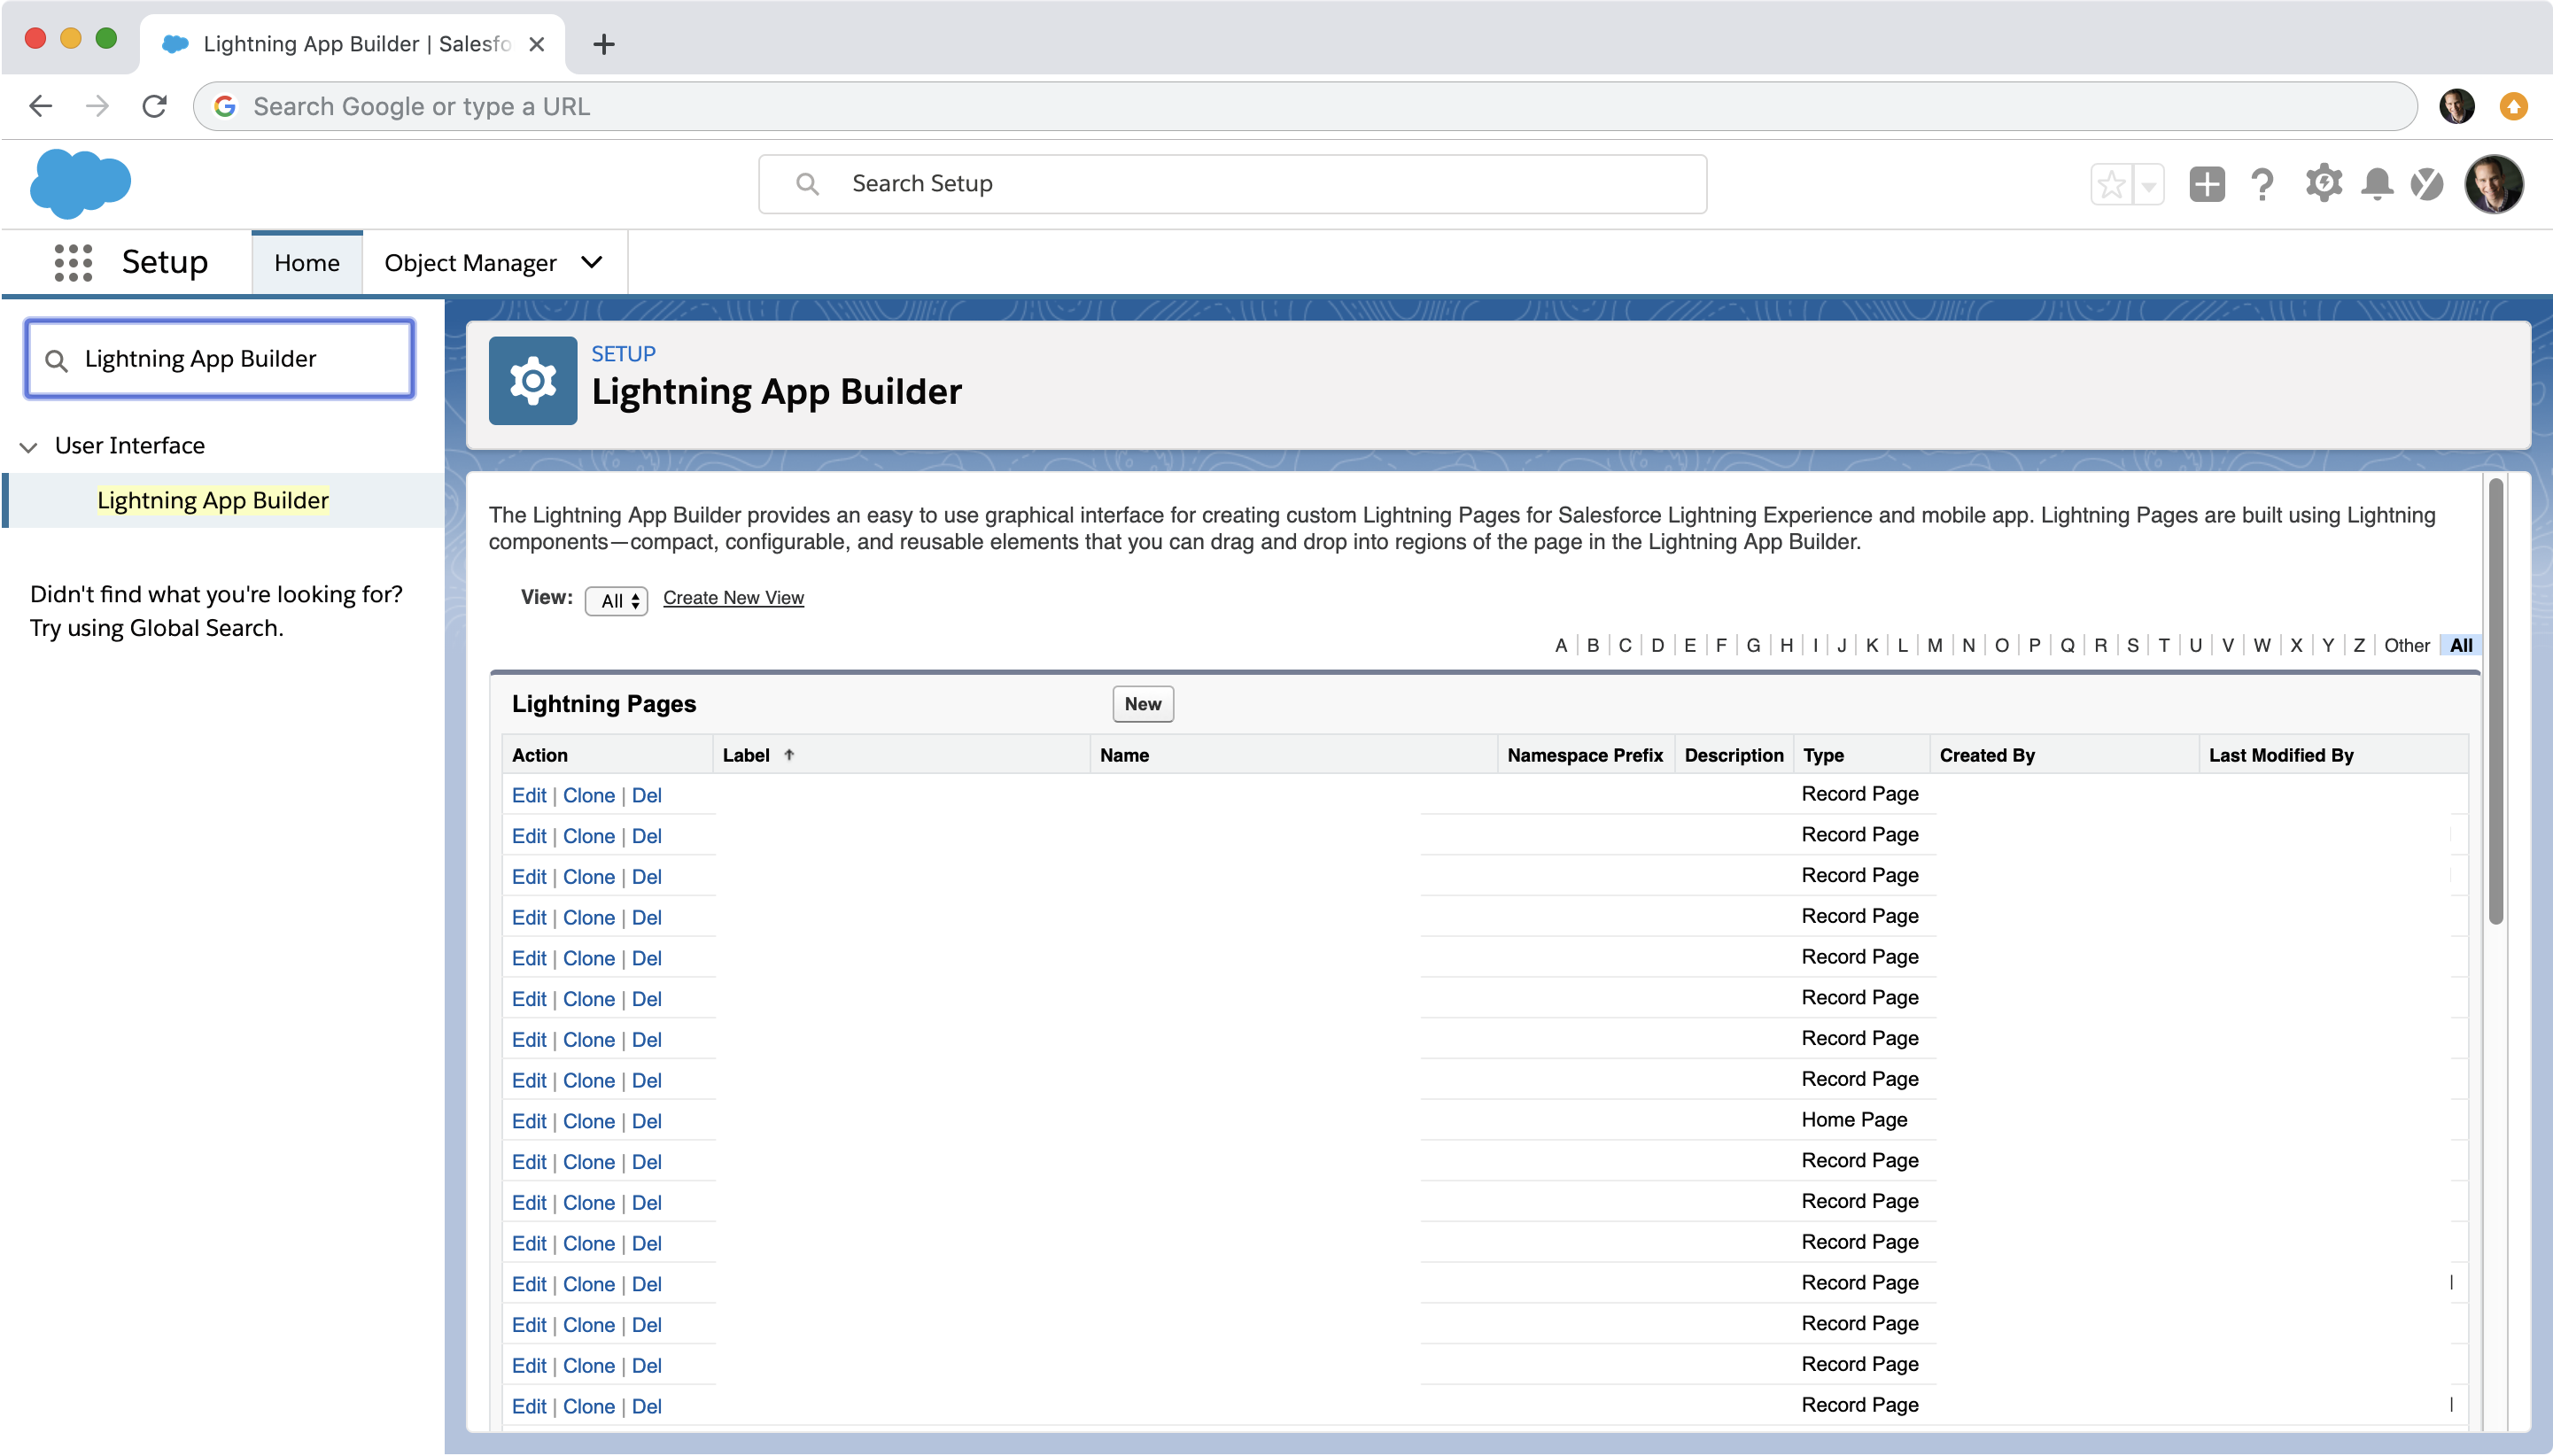
Task: Click the browser forward arrow
Action: click(97, 106)
